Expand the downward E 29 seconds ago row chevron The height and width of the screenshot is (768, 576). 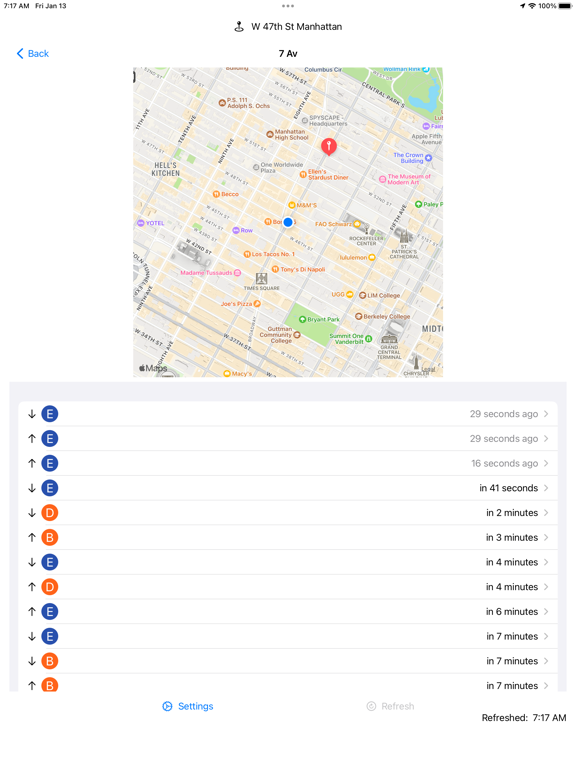[x=546, y=414]
